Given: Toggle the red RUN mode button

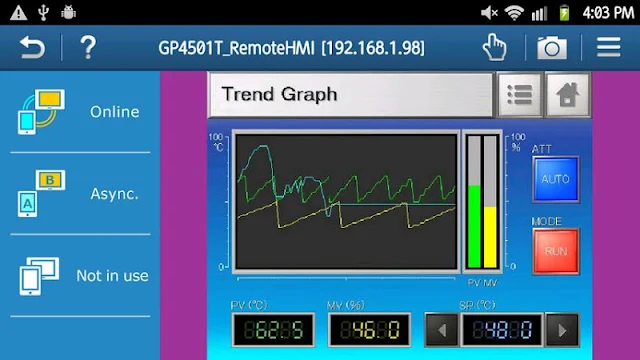Looking at the screenshot, I should pyautogui.click(x=556, y=251).
